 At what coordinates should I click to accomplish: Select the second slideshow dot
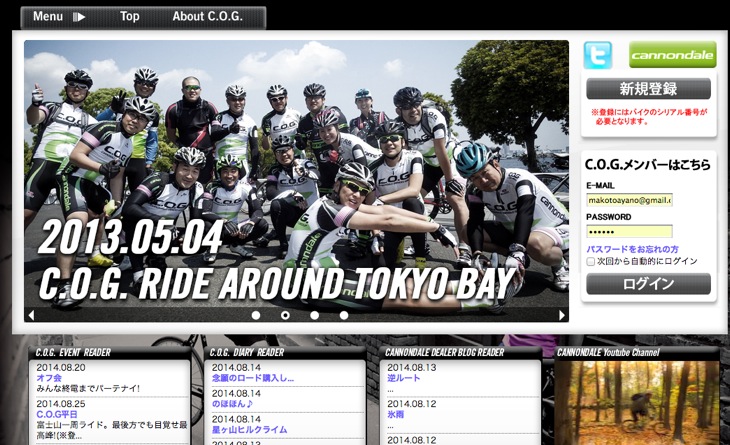click(x=285, y=315)
